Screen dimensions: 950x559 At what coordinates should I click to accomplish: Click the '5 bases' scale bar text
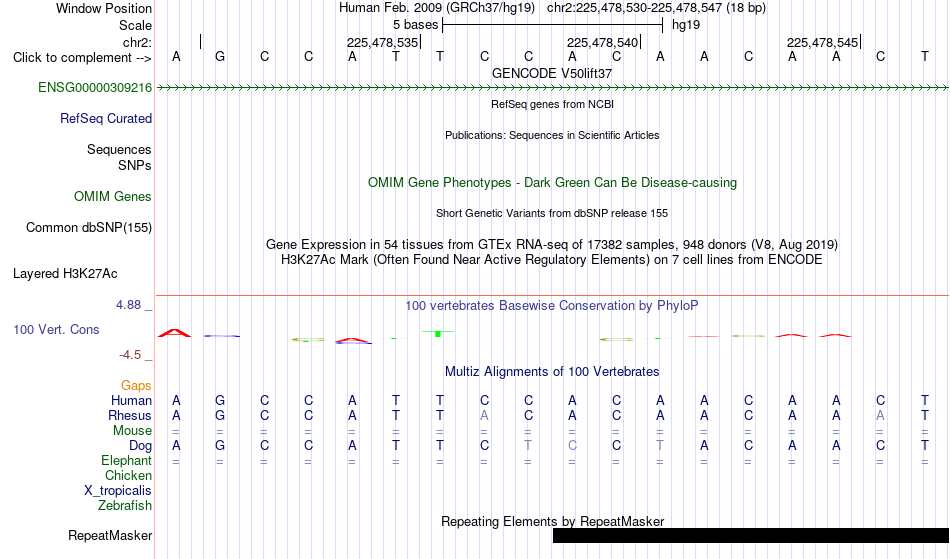(416, 25)
